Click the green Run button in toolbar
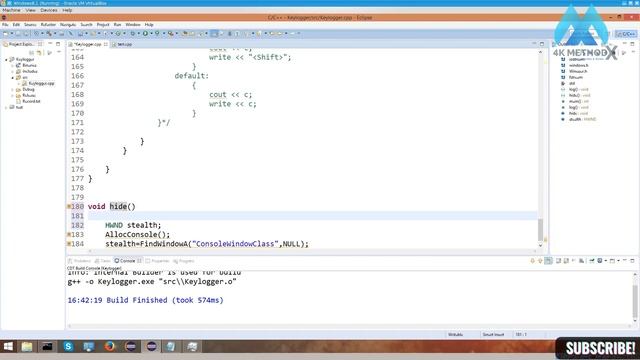Viewport: 640px width, 360px height. (x=145, y=33)
